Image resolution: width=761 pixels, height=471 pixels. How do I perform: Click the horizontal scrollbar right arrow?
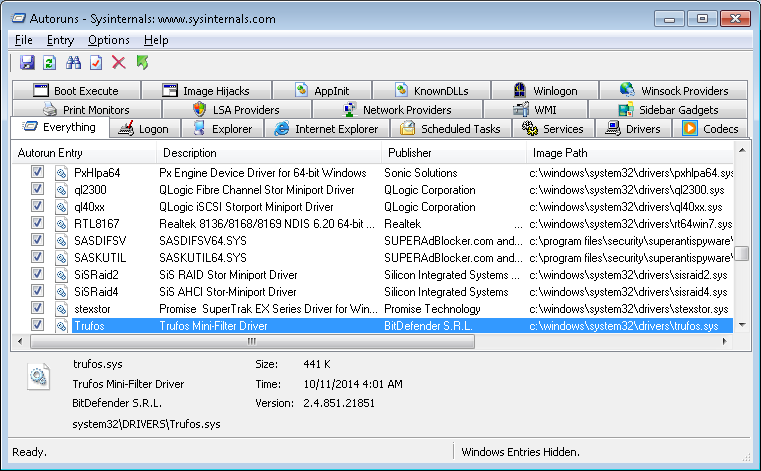tap(725, 341)
